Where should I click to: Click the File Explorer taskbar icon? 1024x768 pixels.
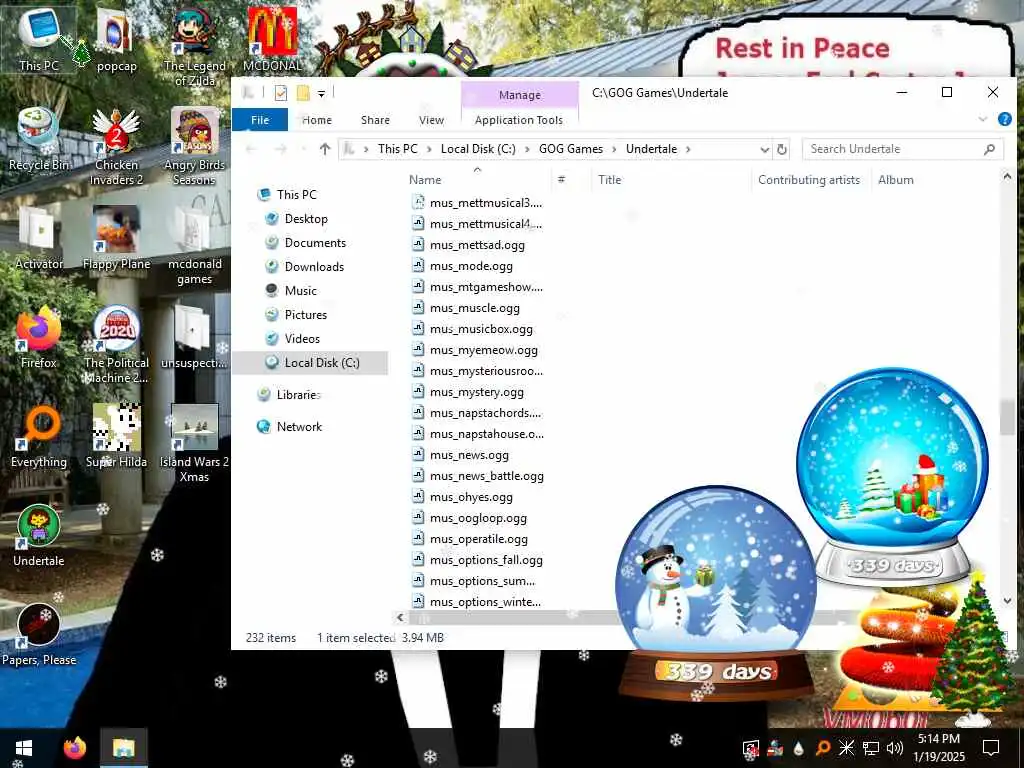click(123, 748)
